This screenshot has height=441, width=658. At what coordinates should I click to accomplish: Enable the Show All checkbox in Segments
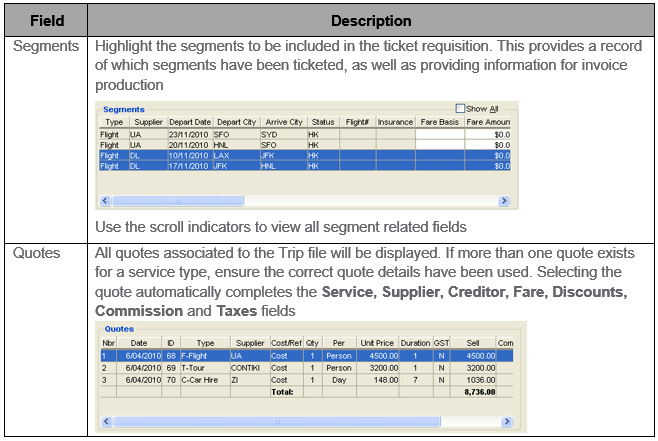(460, 109)
